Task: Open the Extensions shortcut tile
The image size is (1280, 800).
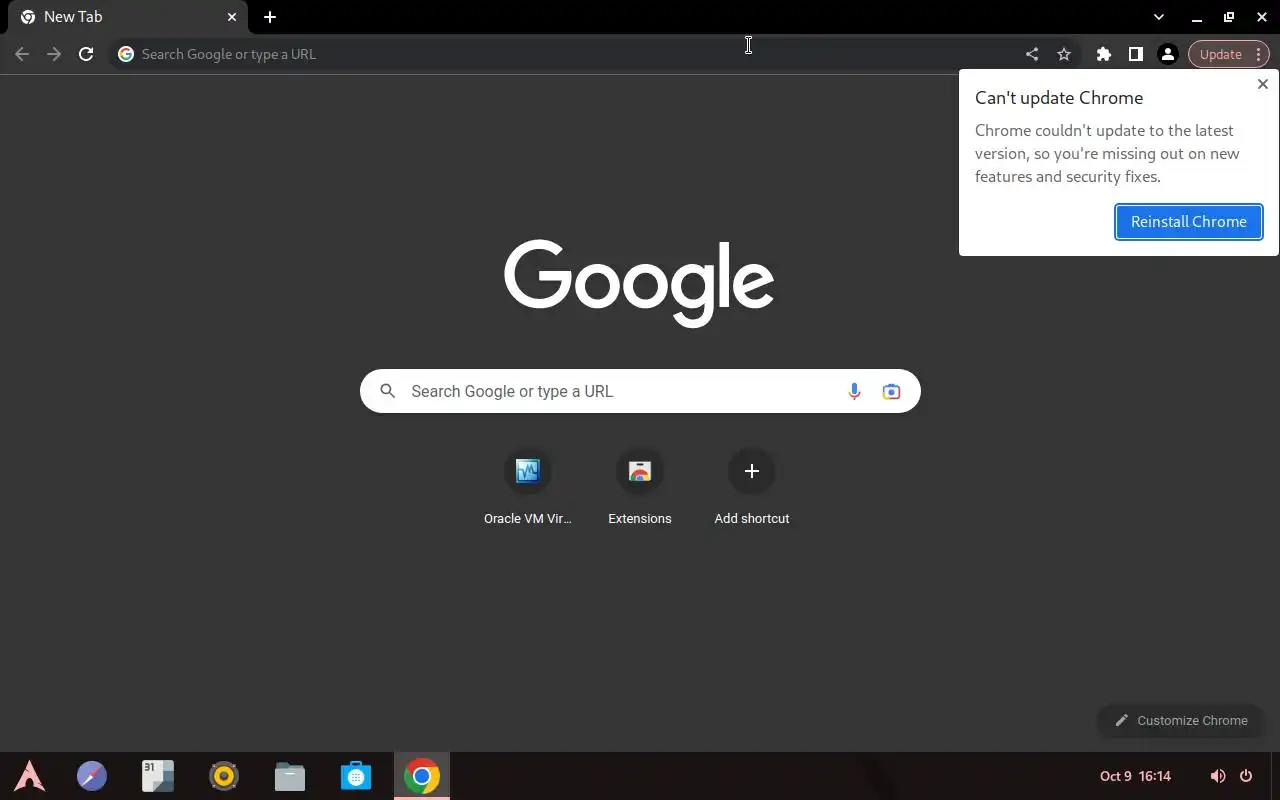Action: click(x=640, y=488)
